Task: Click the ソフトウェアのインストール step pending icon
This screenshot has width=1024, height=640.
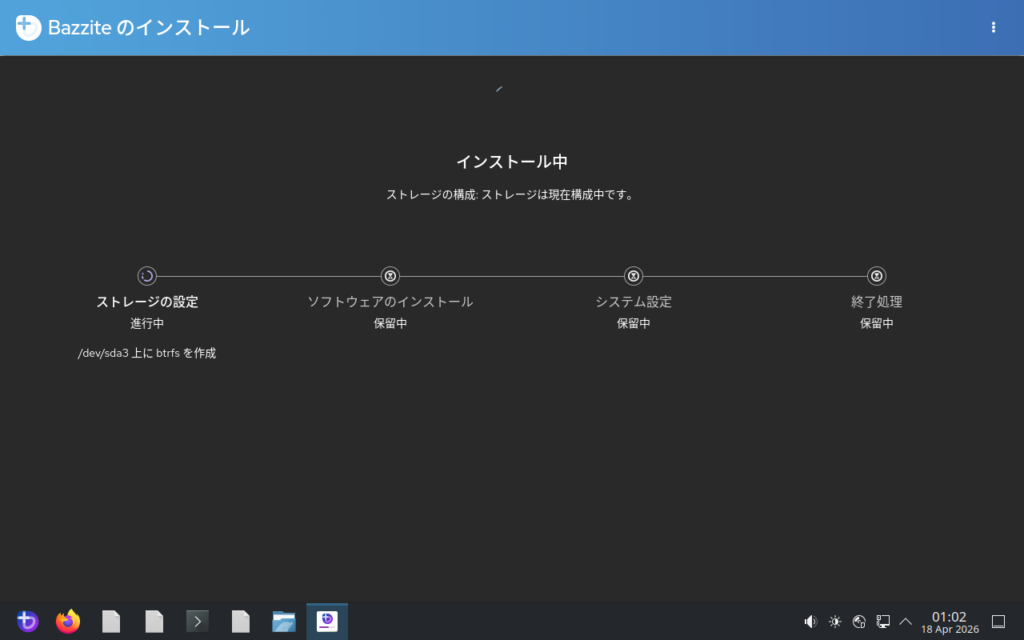Action: coord(390,276)
